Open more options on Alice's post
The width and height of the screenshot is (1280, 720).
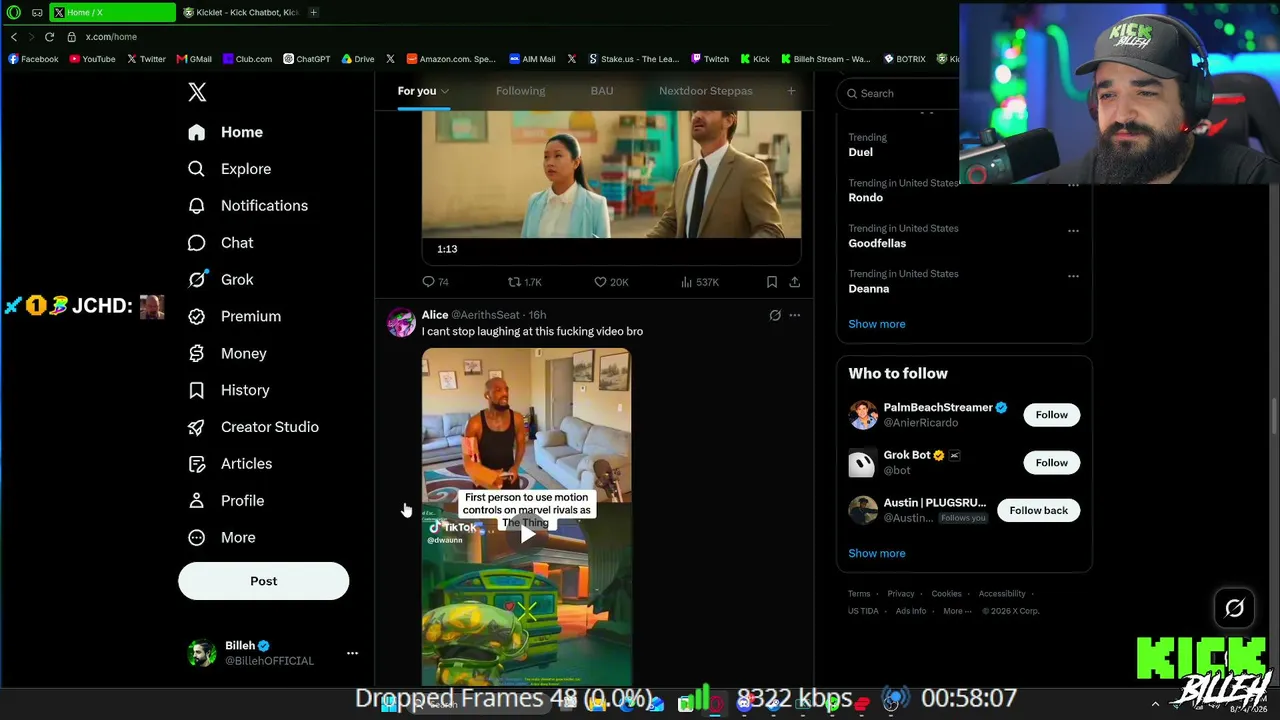(x=795, y=315)
